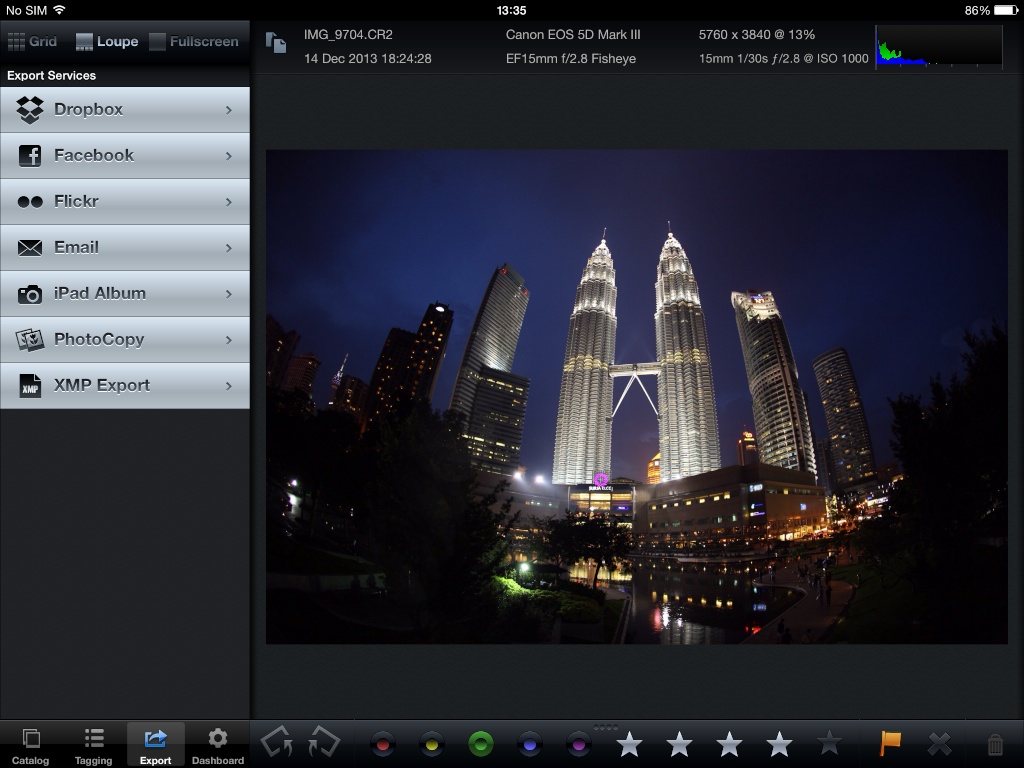This screenshot has height=768, width=1024.
Task: Click the camera iPad Album icon
Action: (x=30, y=294)
